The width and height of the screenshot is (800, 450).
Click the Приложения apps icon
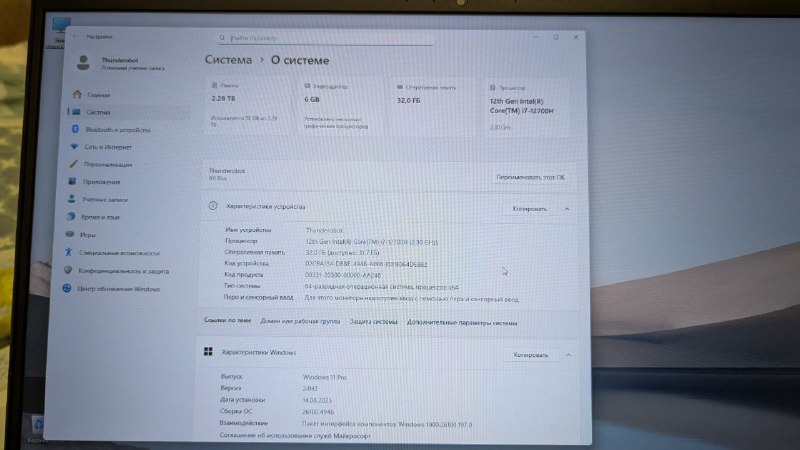(72, 181)
